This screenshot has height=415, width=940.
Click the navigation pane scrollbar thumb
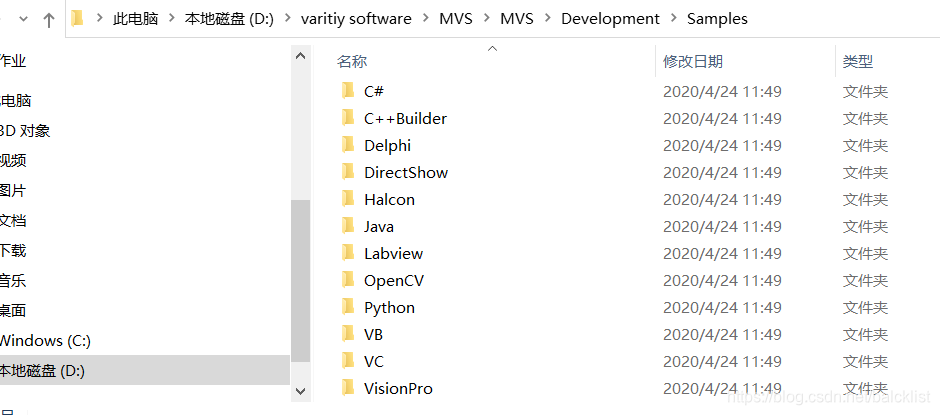coord(300,281)
